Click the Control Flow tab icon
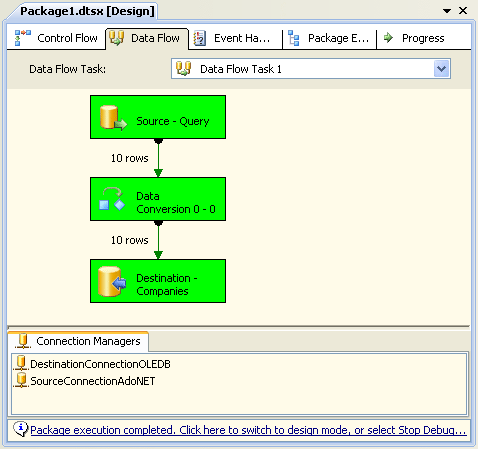 coord(23,38)
